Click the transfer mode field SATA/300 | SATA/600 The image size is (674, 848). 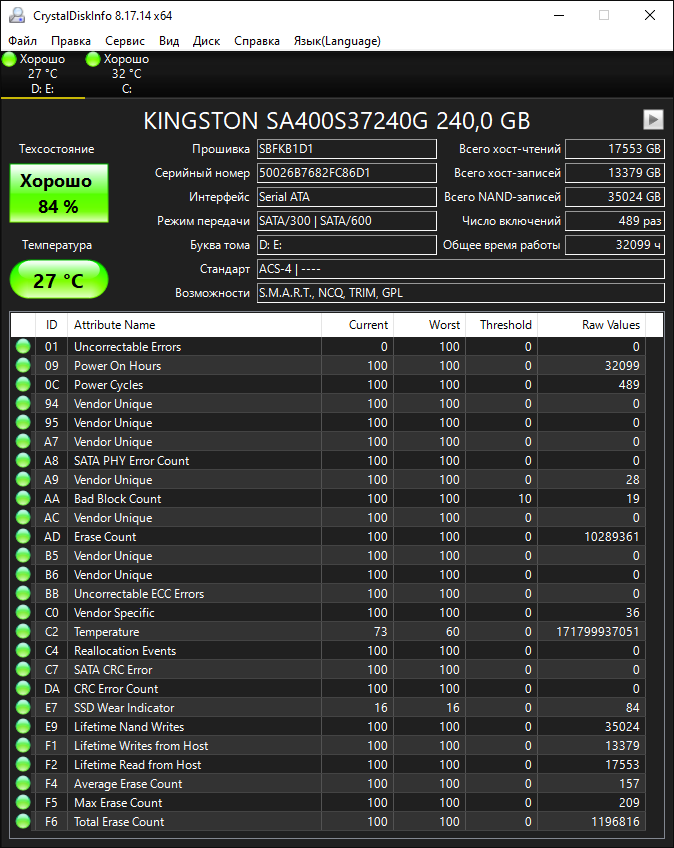[347, 221]
